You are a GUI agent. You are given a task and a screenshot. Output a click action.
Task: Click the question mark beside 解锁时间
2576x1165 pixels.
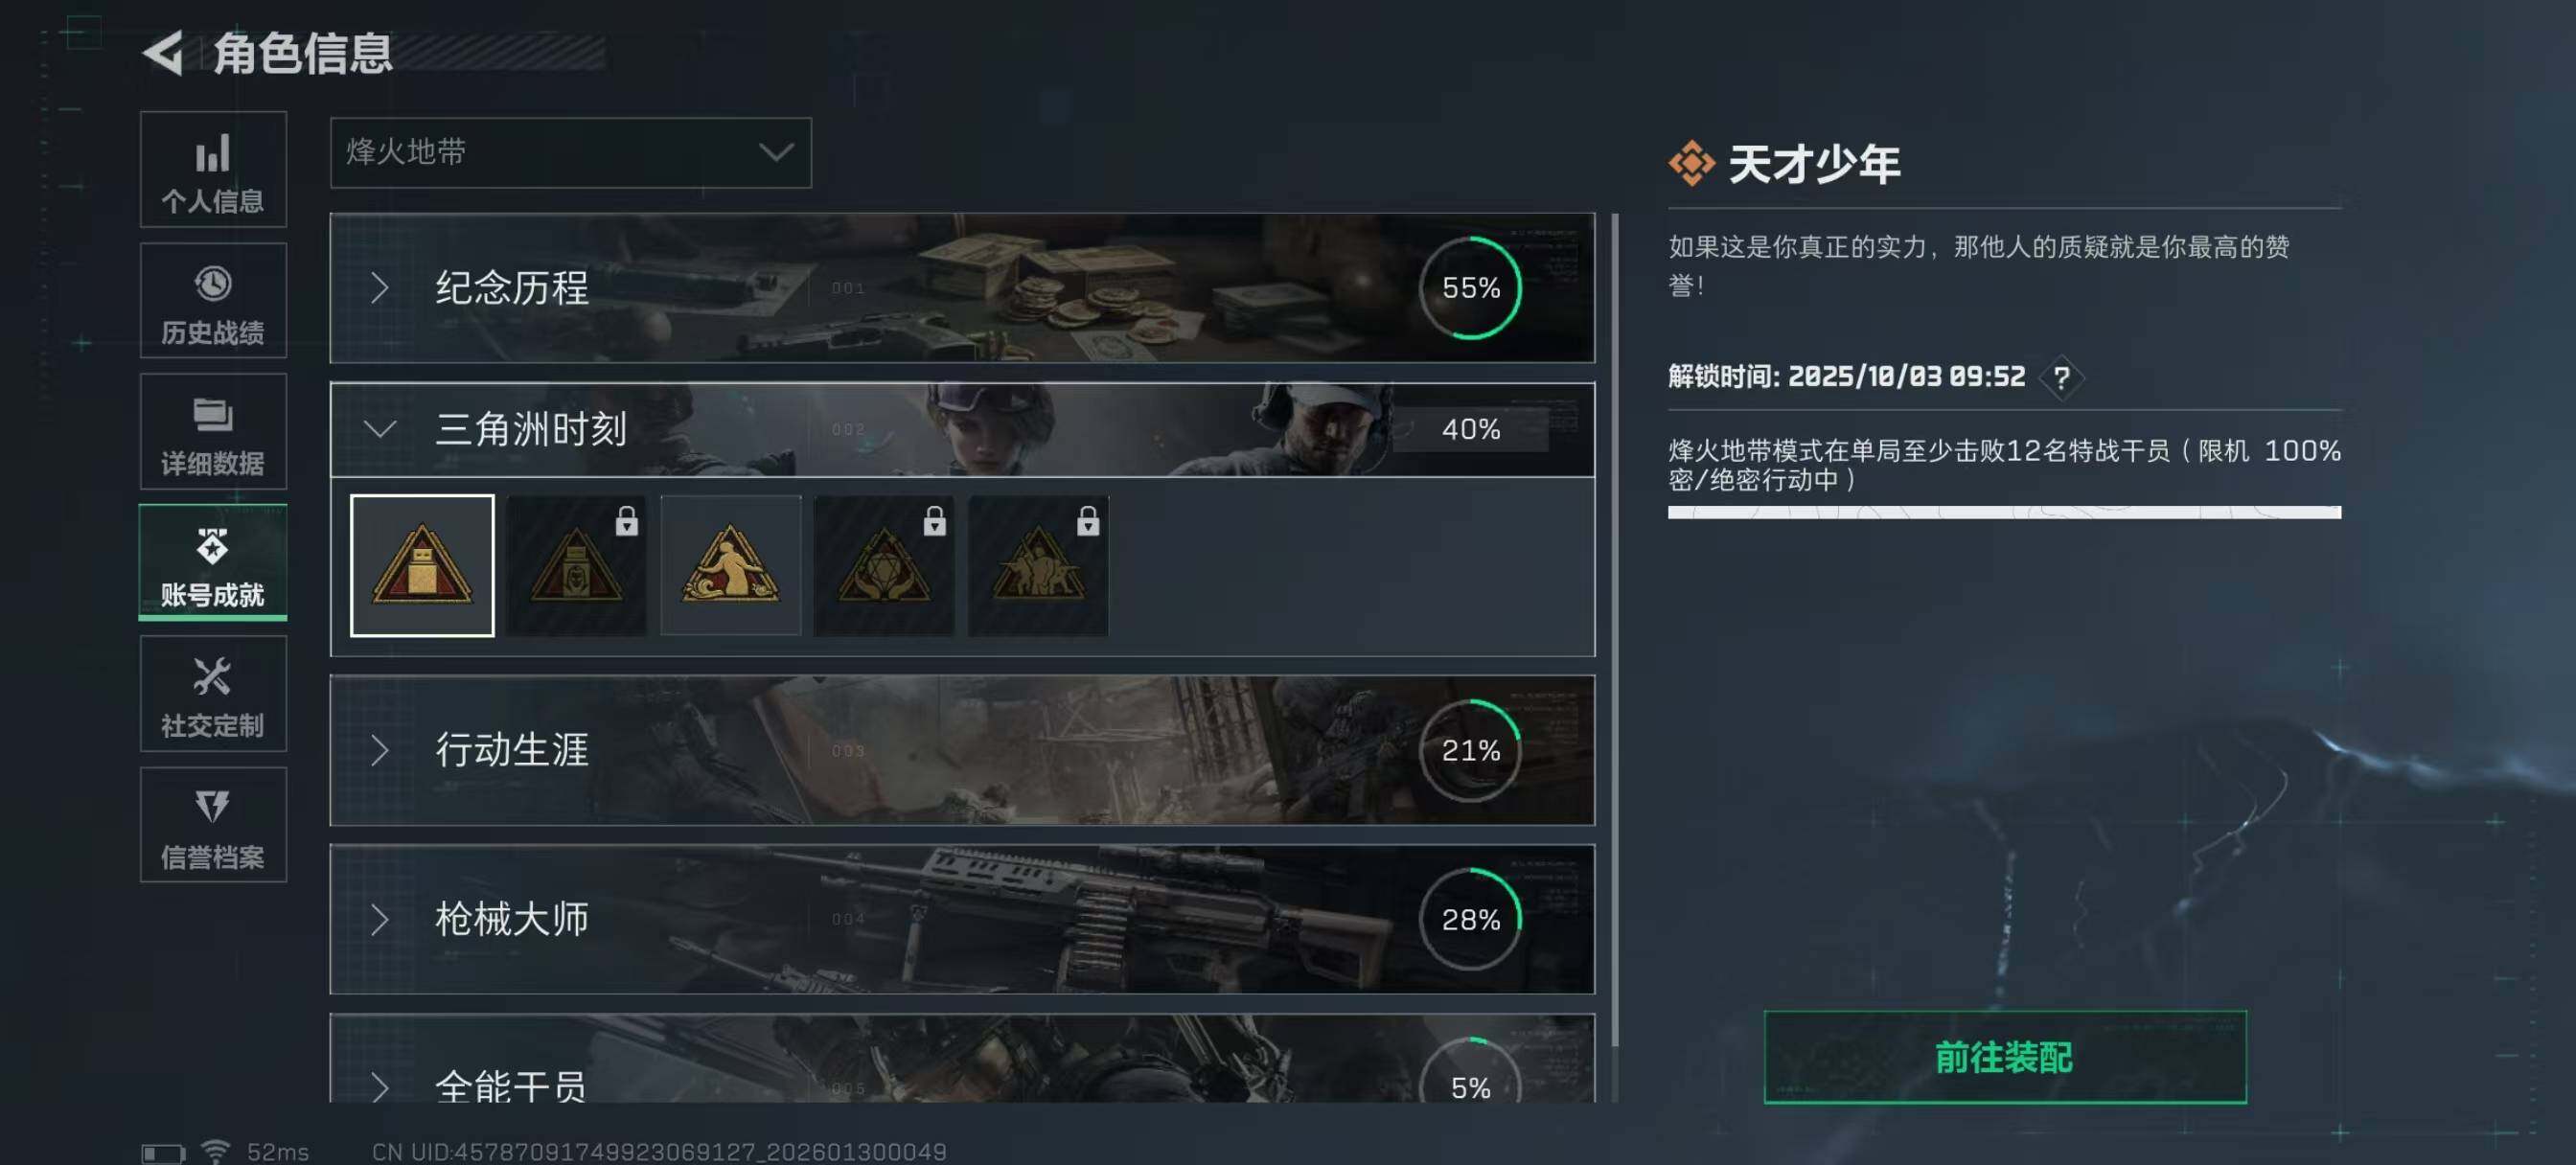coord(2061,378)
